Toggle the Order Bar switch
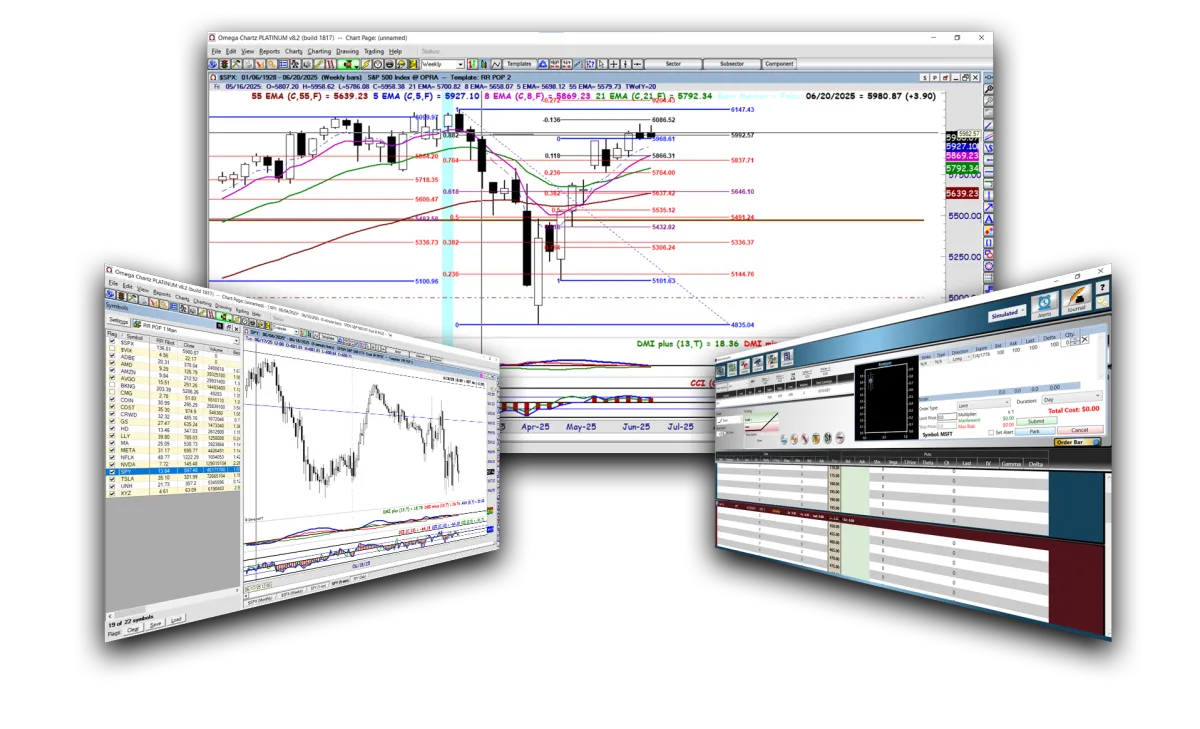 (x=1078, y=442)
